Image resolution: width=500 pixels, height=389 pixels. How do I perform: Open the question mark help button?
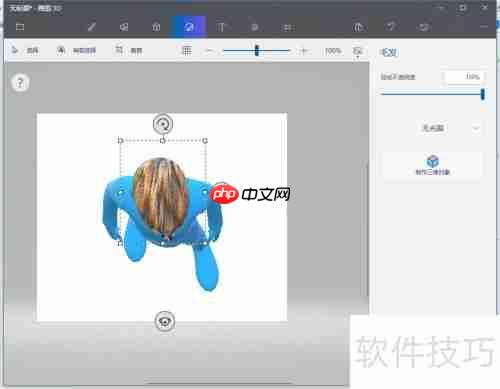pyautogui.click(x=20, y=83)
